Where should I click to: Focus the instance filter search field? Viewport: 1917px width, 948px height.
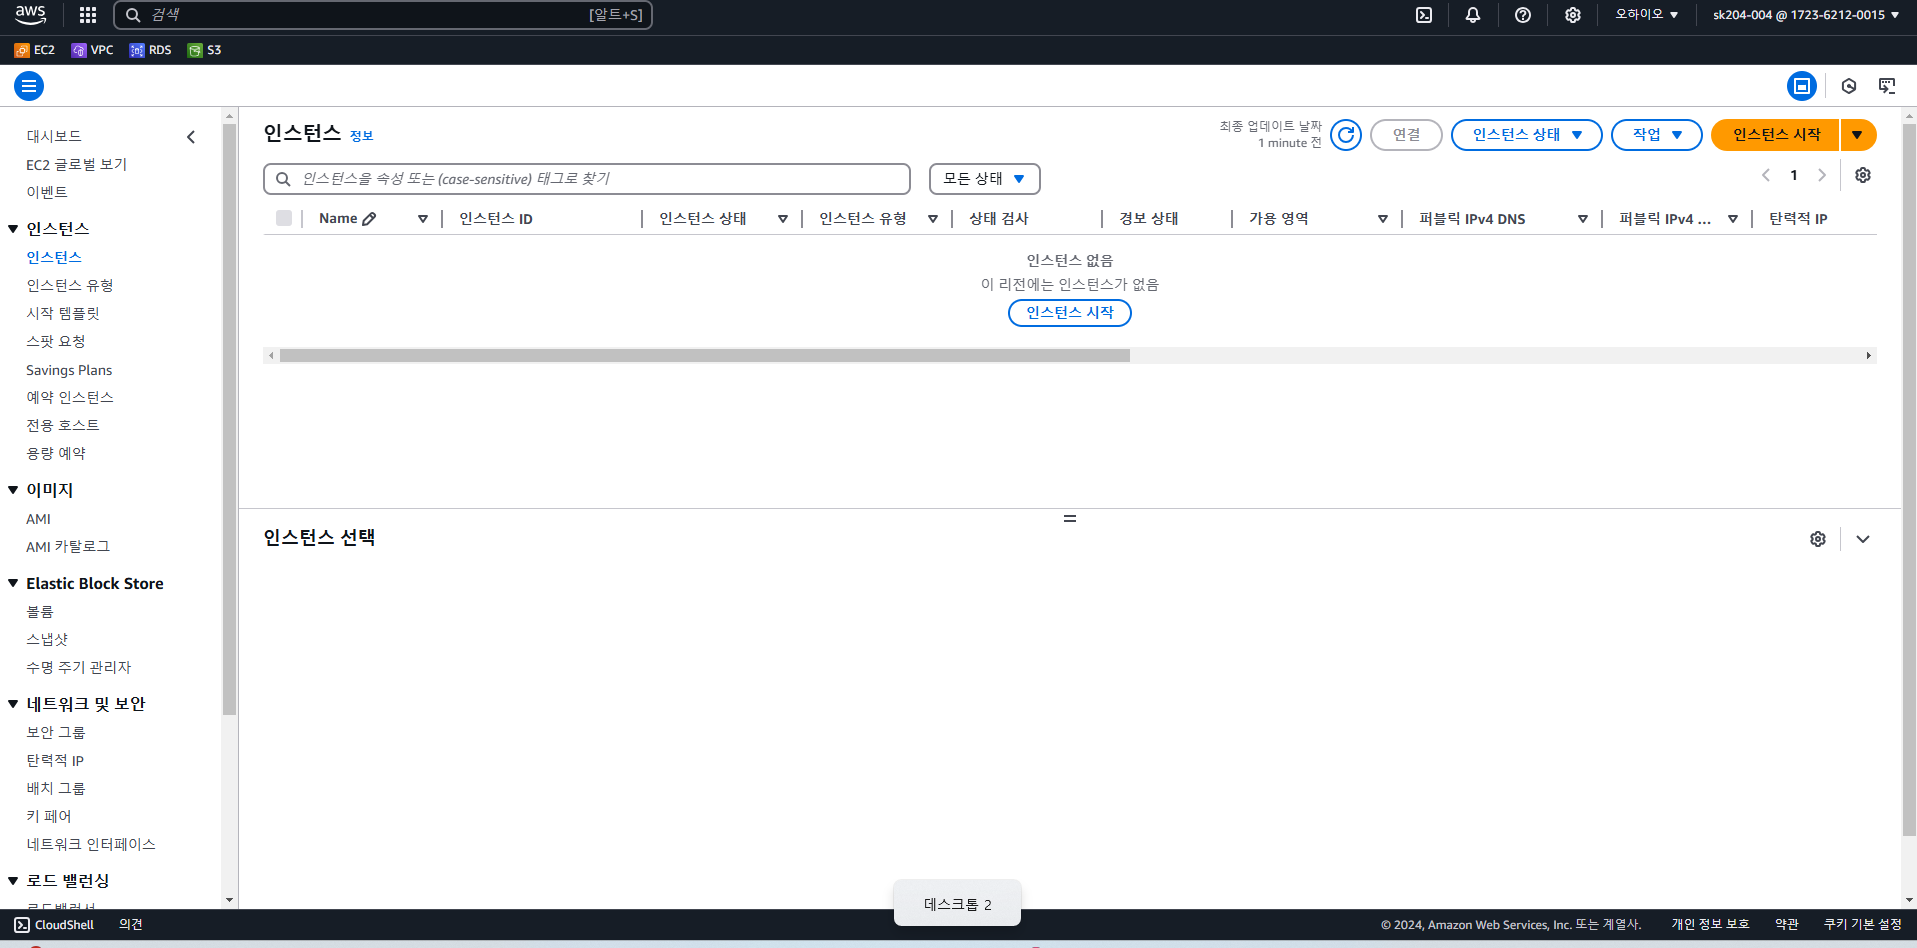(587, 179)
